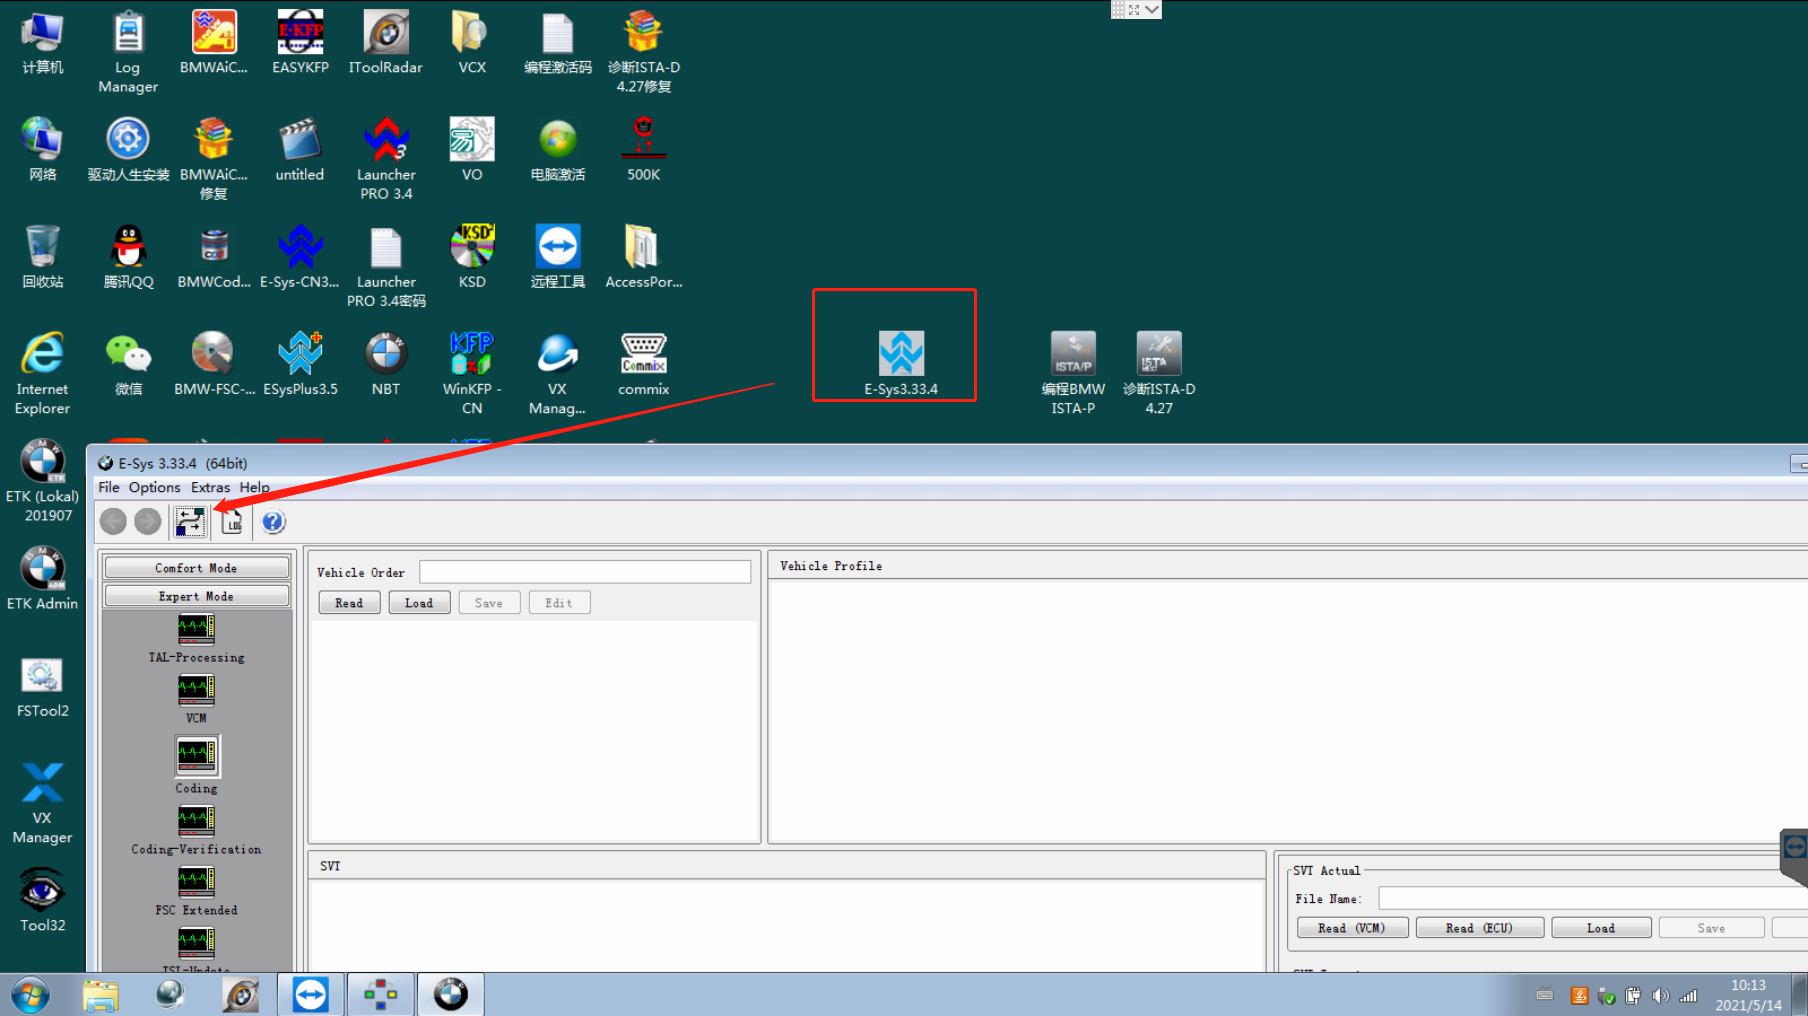Open the WeChat desktop icon

pyautogui.click(x=128, y=363)
